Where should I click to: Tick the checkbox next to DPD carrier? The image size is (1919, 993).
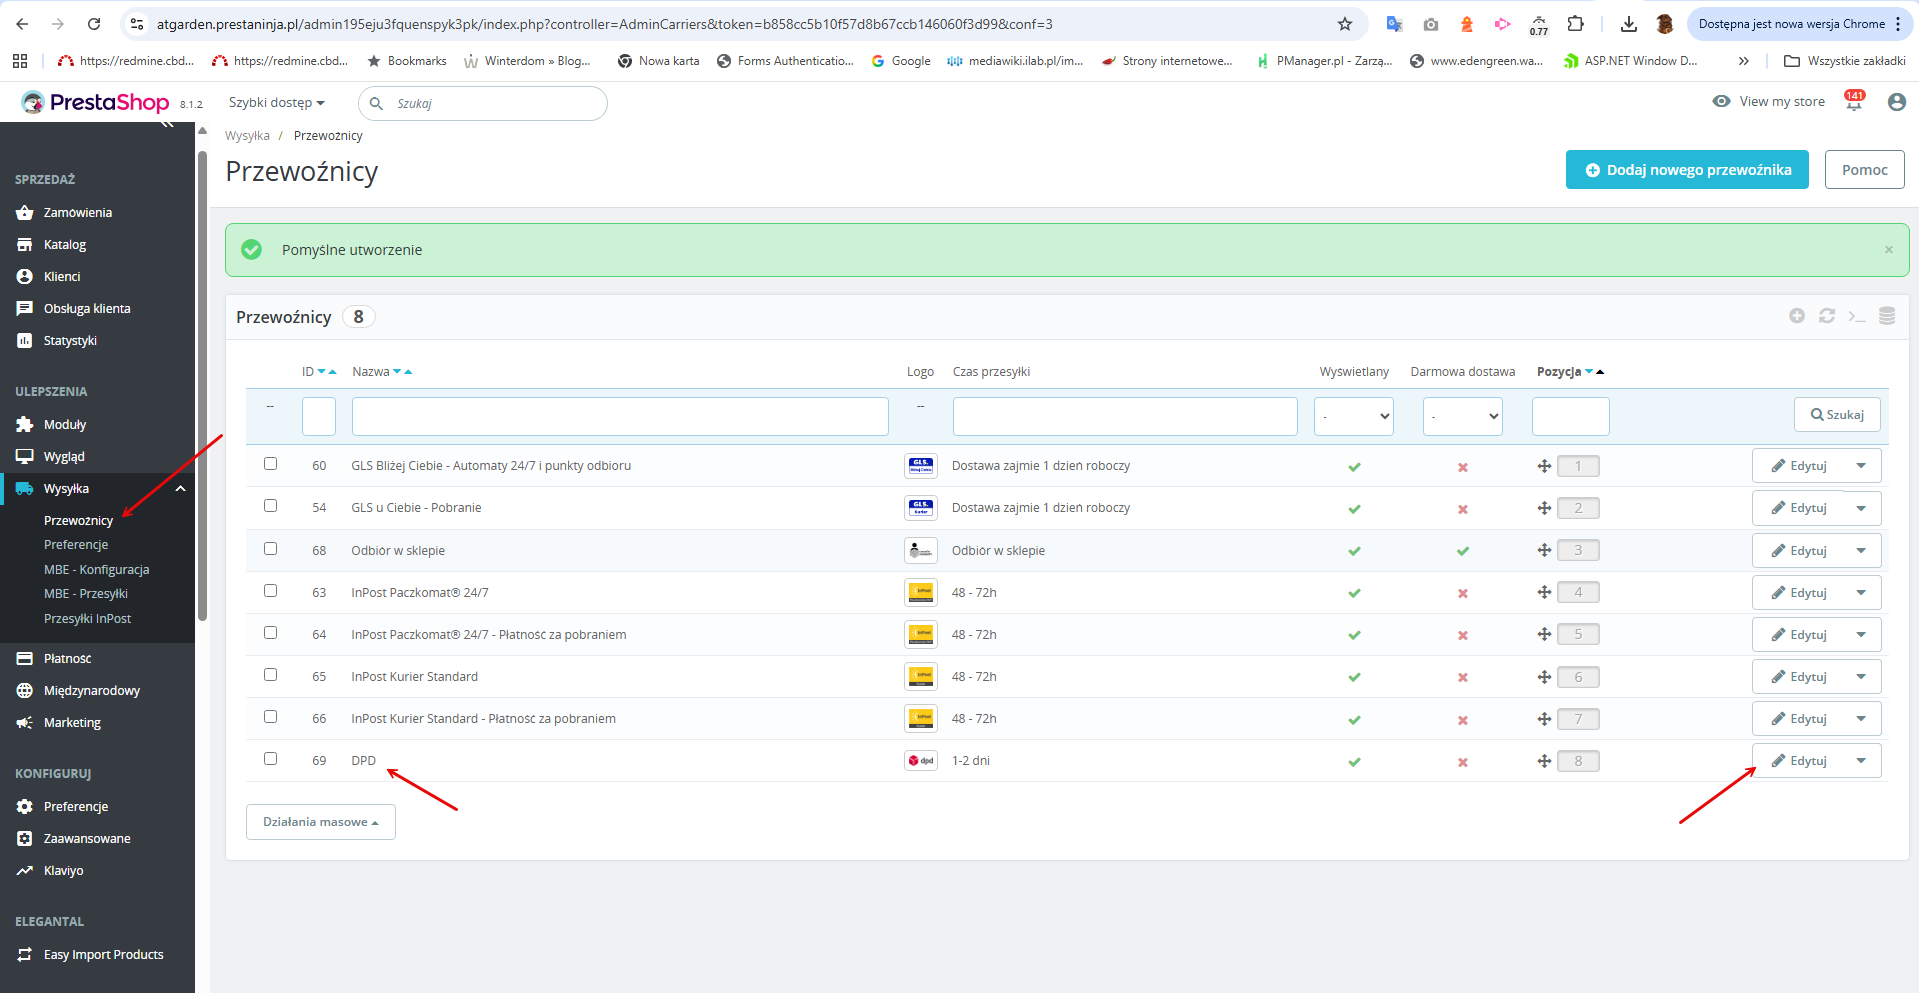[x=270, y=759]
